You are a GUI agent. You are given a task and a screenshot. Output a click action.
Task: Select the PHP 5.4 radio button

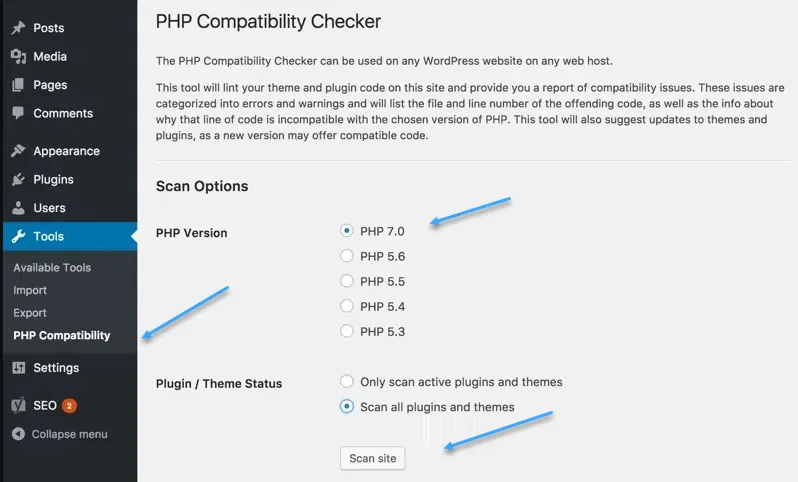[x=347, y=306]
